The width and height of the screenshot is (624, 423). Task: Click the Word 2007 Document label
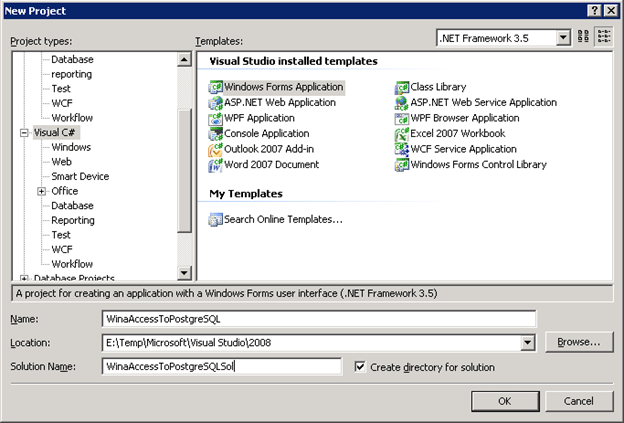(x=271, y=165)
